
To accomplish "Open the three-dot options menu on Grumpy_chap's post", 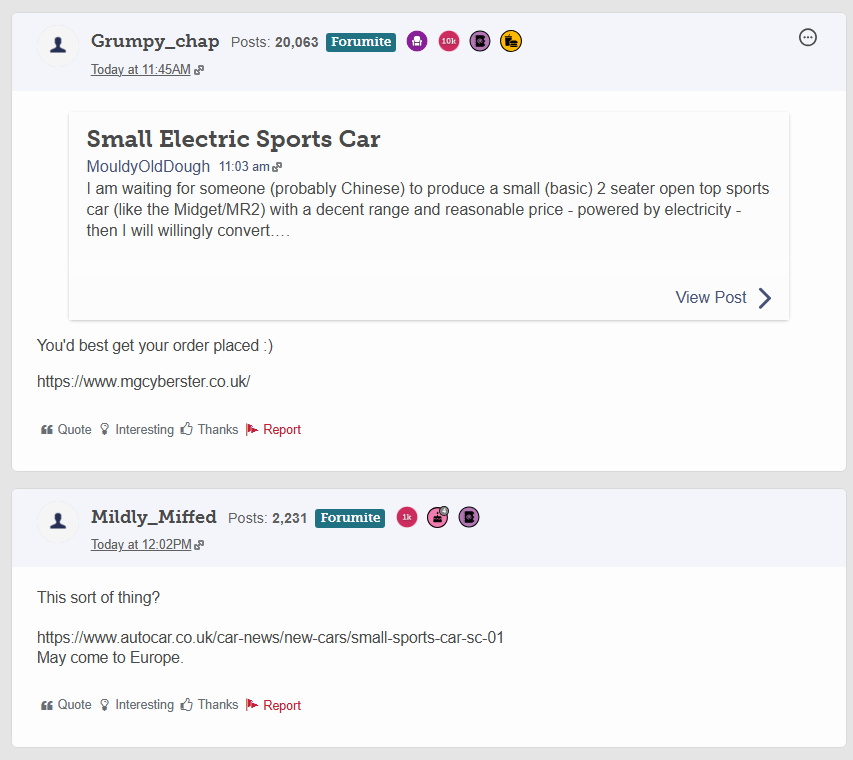I will click(x=808, y=38).
